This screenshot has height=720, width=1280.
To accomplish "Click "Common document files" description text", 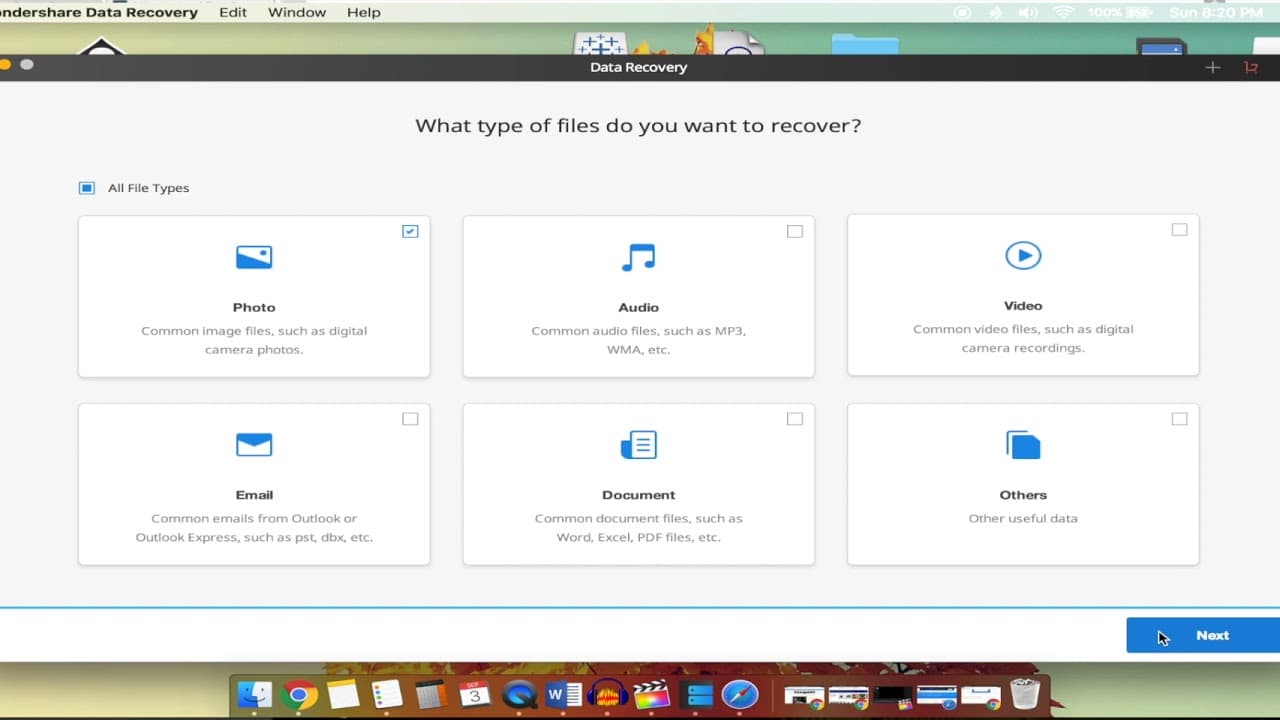I will tap(638, 528).
